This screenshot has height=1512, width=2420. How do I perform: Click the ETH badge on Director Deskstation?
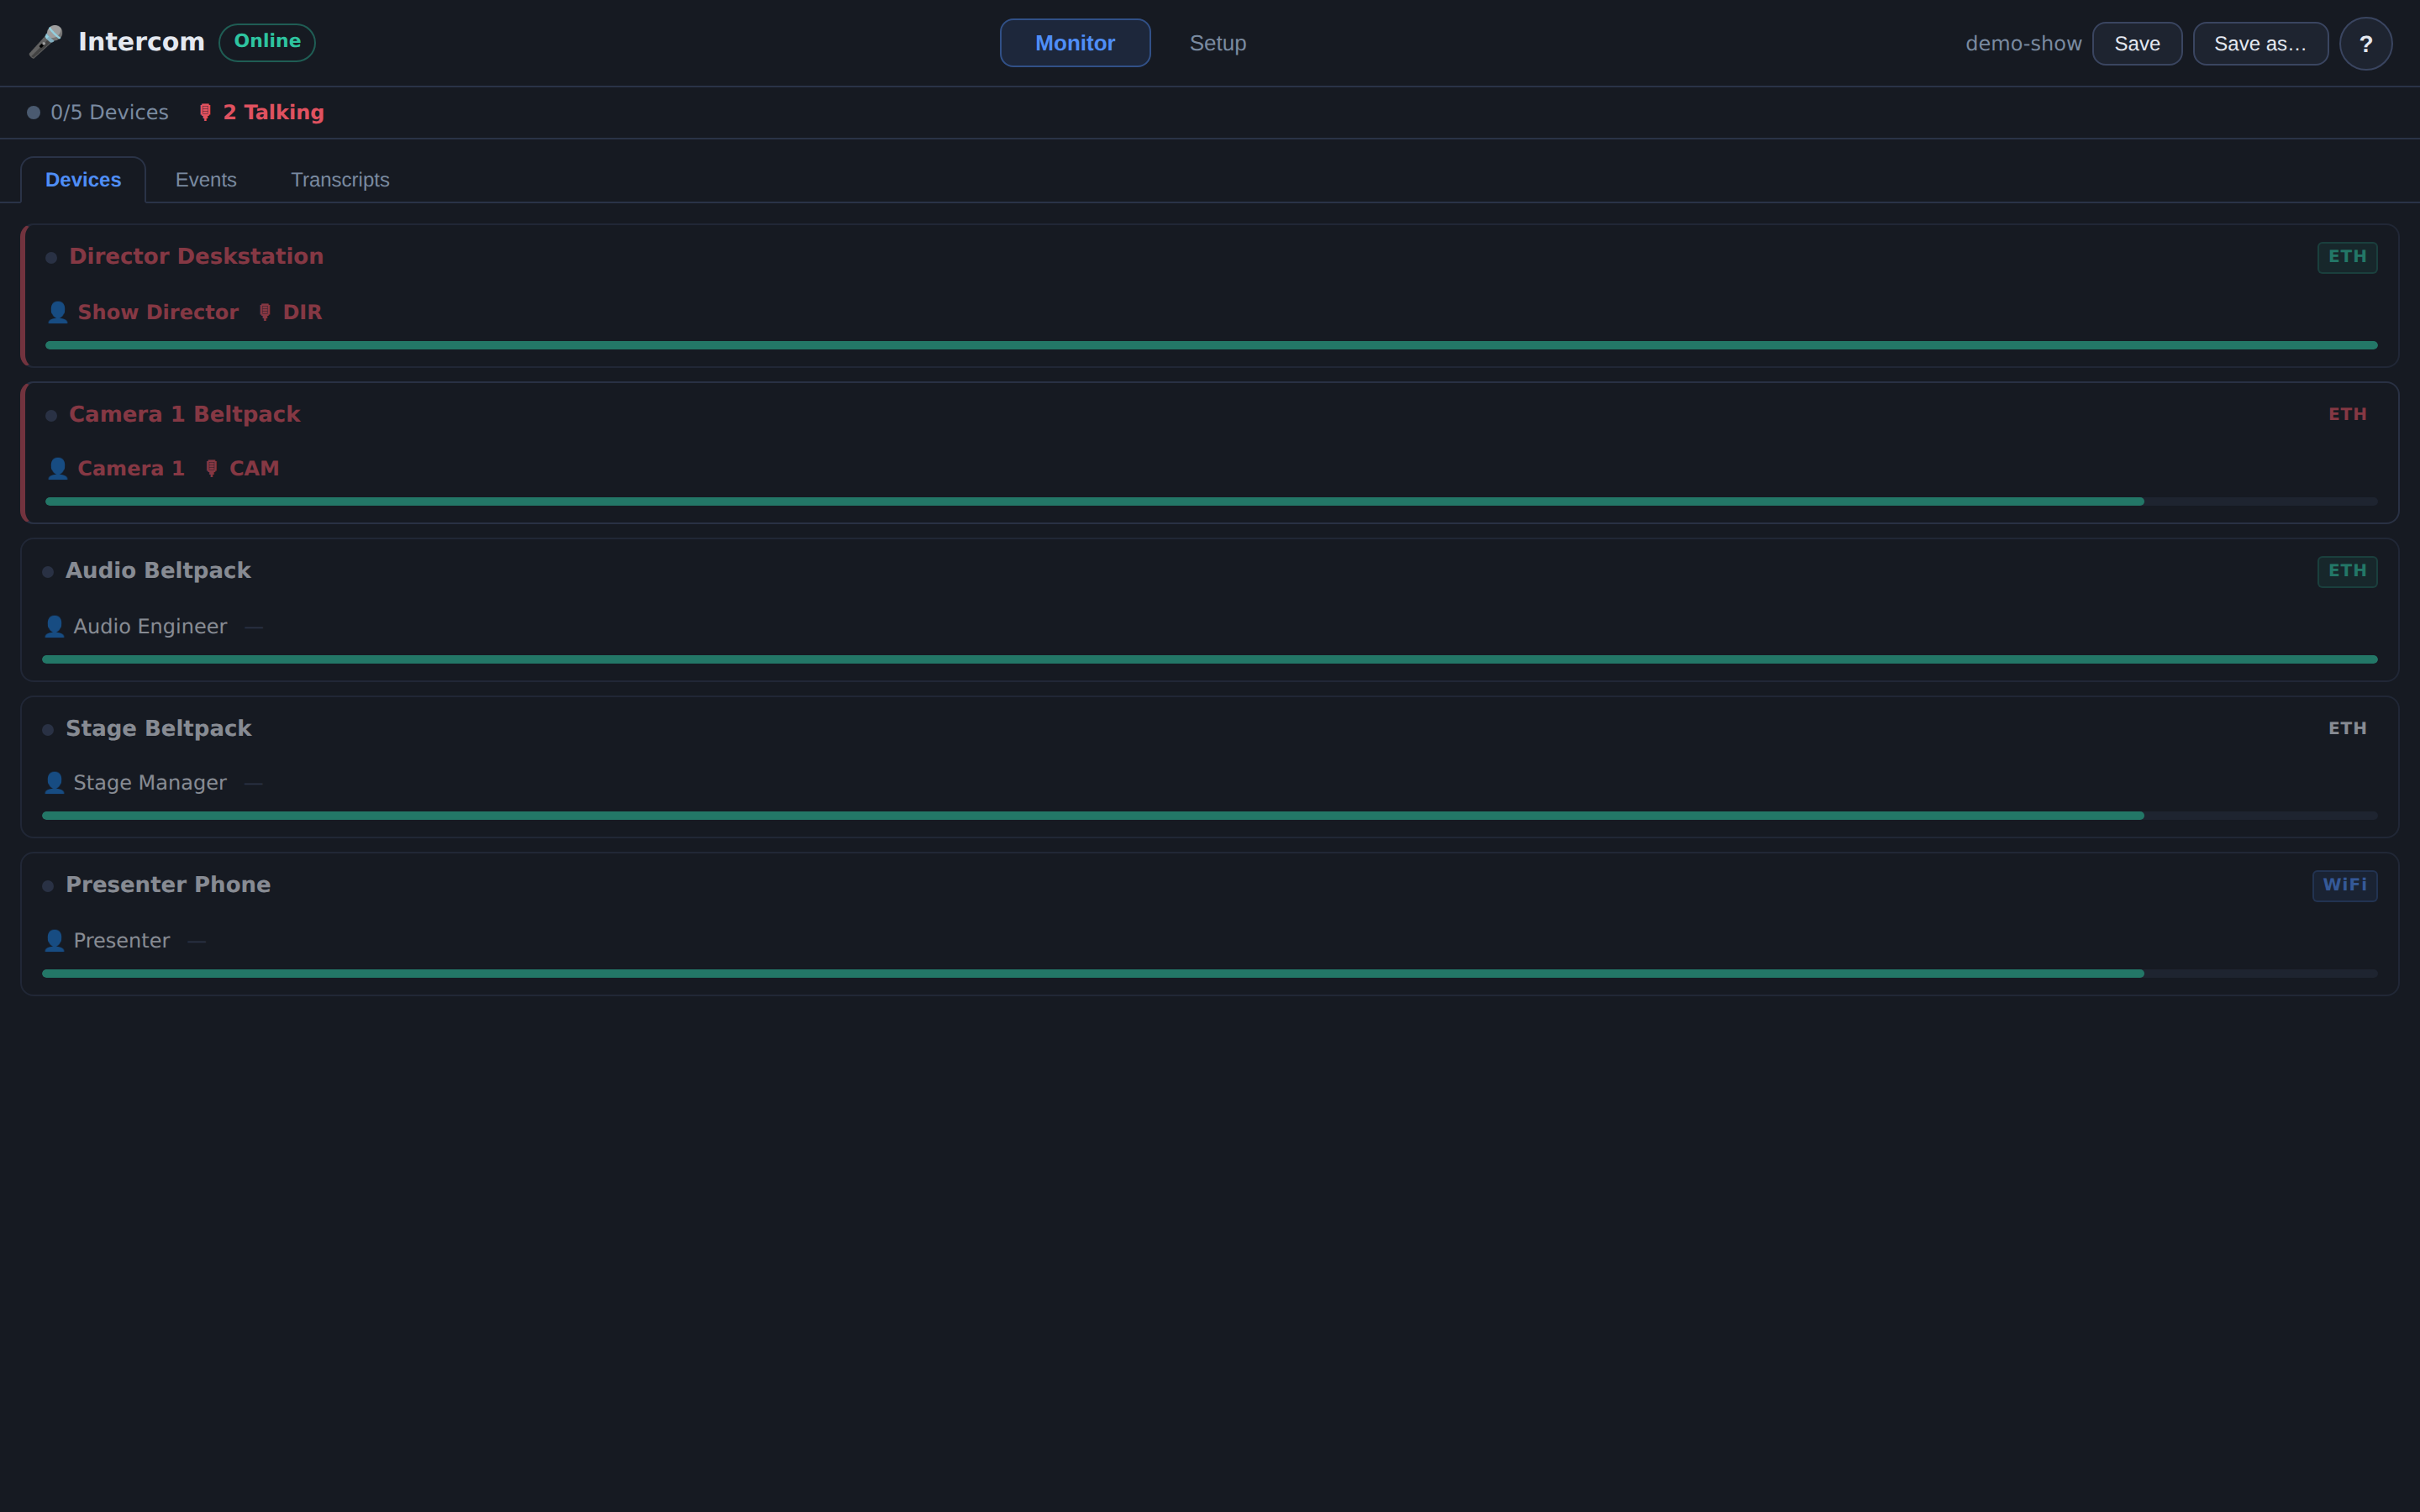[2347, 257]
